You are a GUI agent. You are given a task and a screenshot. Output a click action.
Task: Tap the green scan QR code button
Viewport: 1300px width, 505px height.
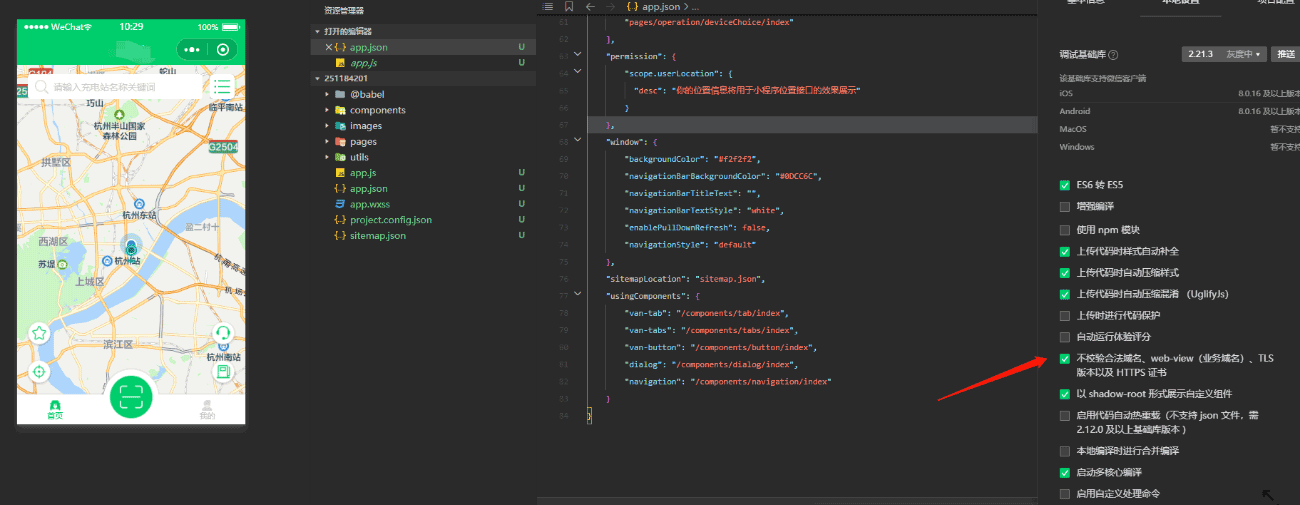[x=130, y=396]
